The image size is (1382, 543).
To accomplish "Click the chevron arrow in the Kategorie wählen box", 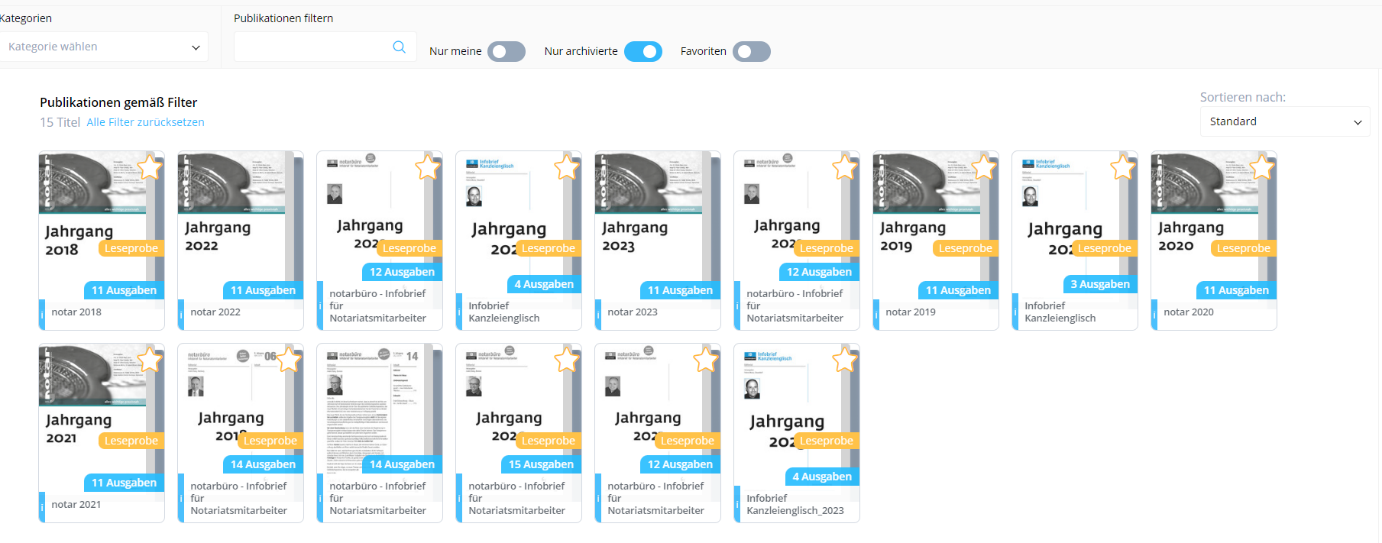I will click(x=195, y=47).
